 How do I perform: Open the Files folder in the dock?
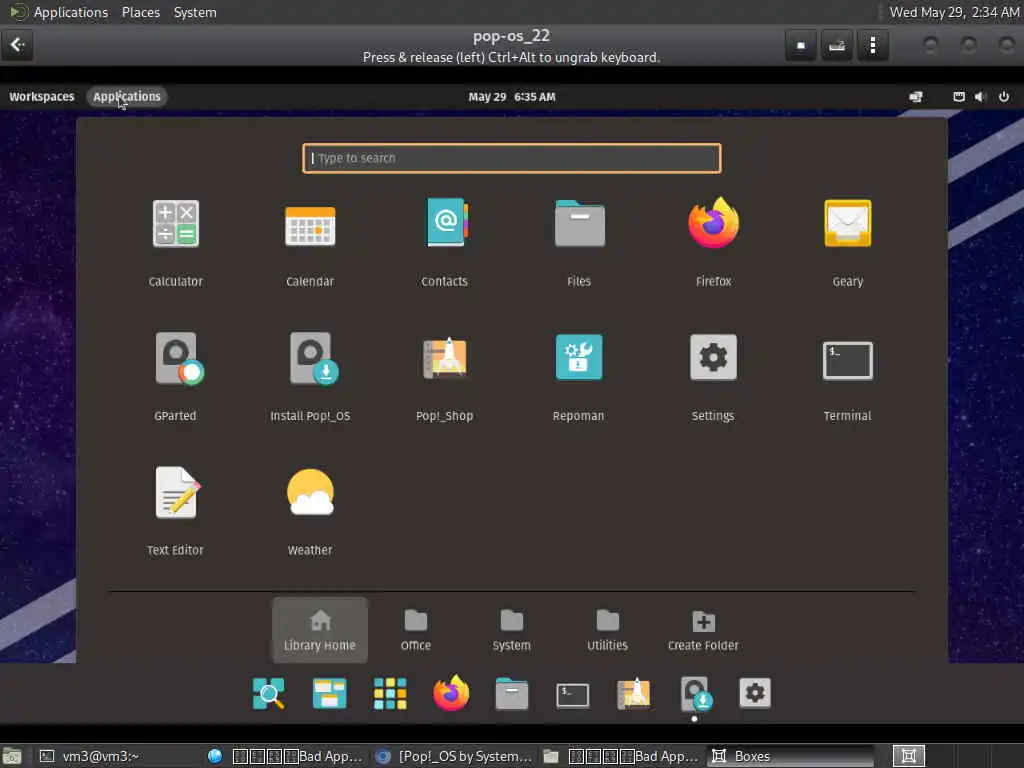tap(511, 694)
